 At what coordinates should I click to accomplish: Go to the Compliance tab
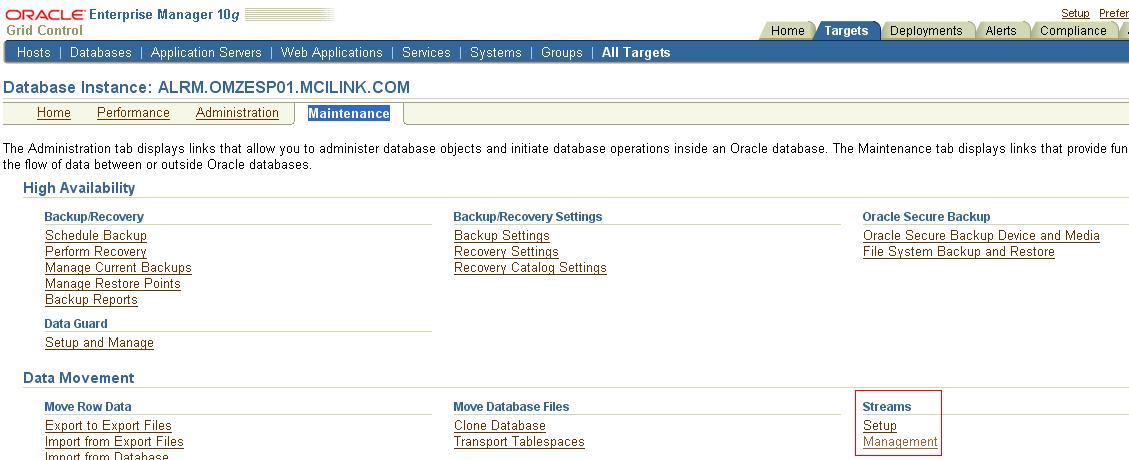coord(1073,30)
